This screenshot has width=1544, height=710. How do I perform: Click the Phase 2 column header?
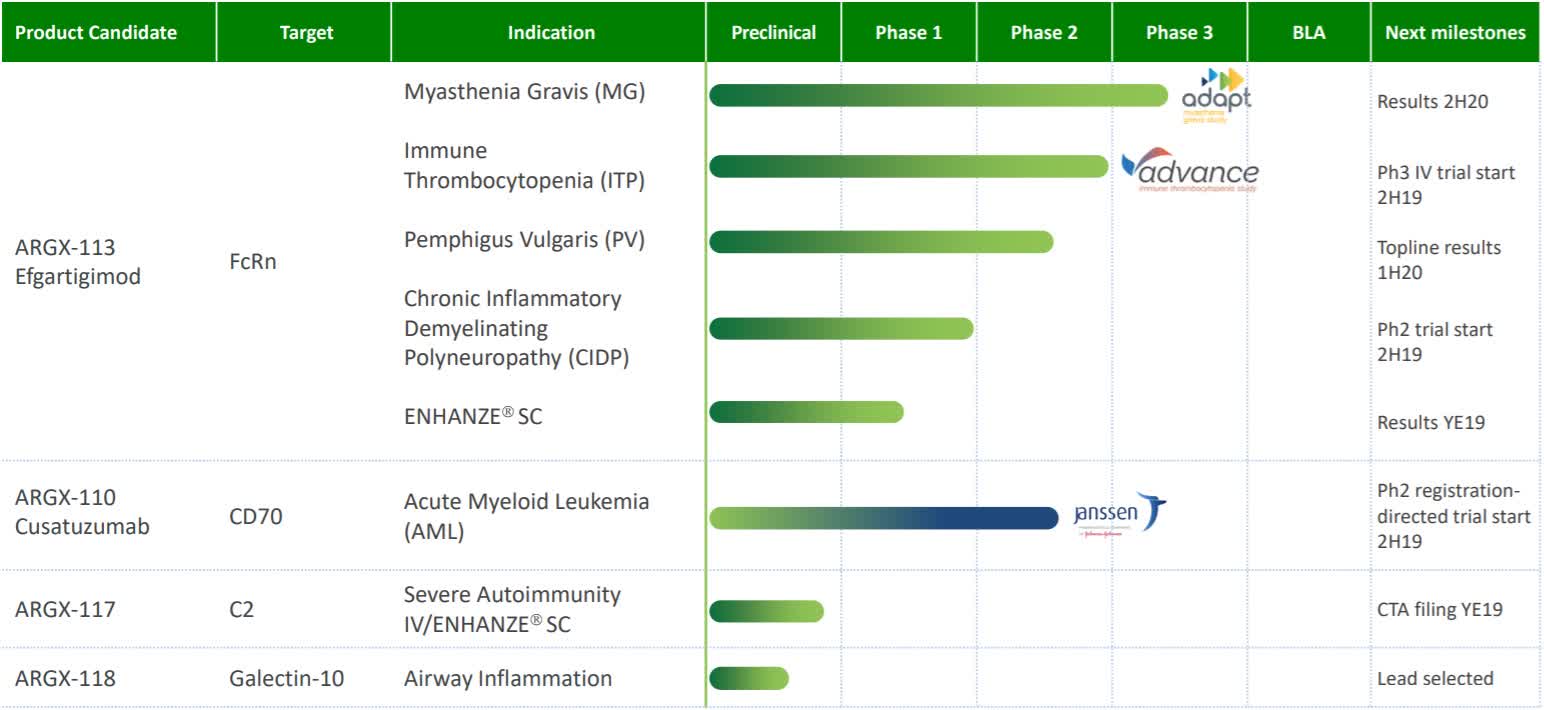coord(1044,32)
